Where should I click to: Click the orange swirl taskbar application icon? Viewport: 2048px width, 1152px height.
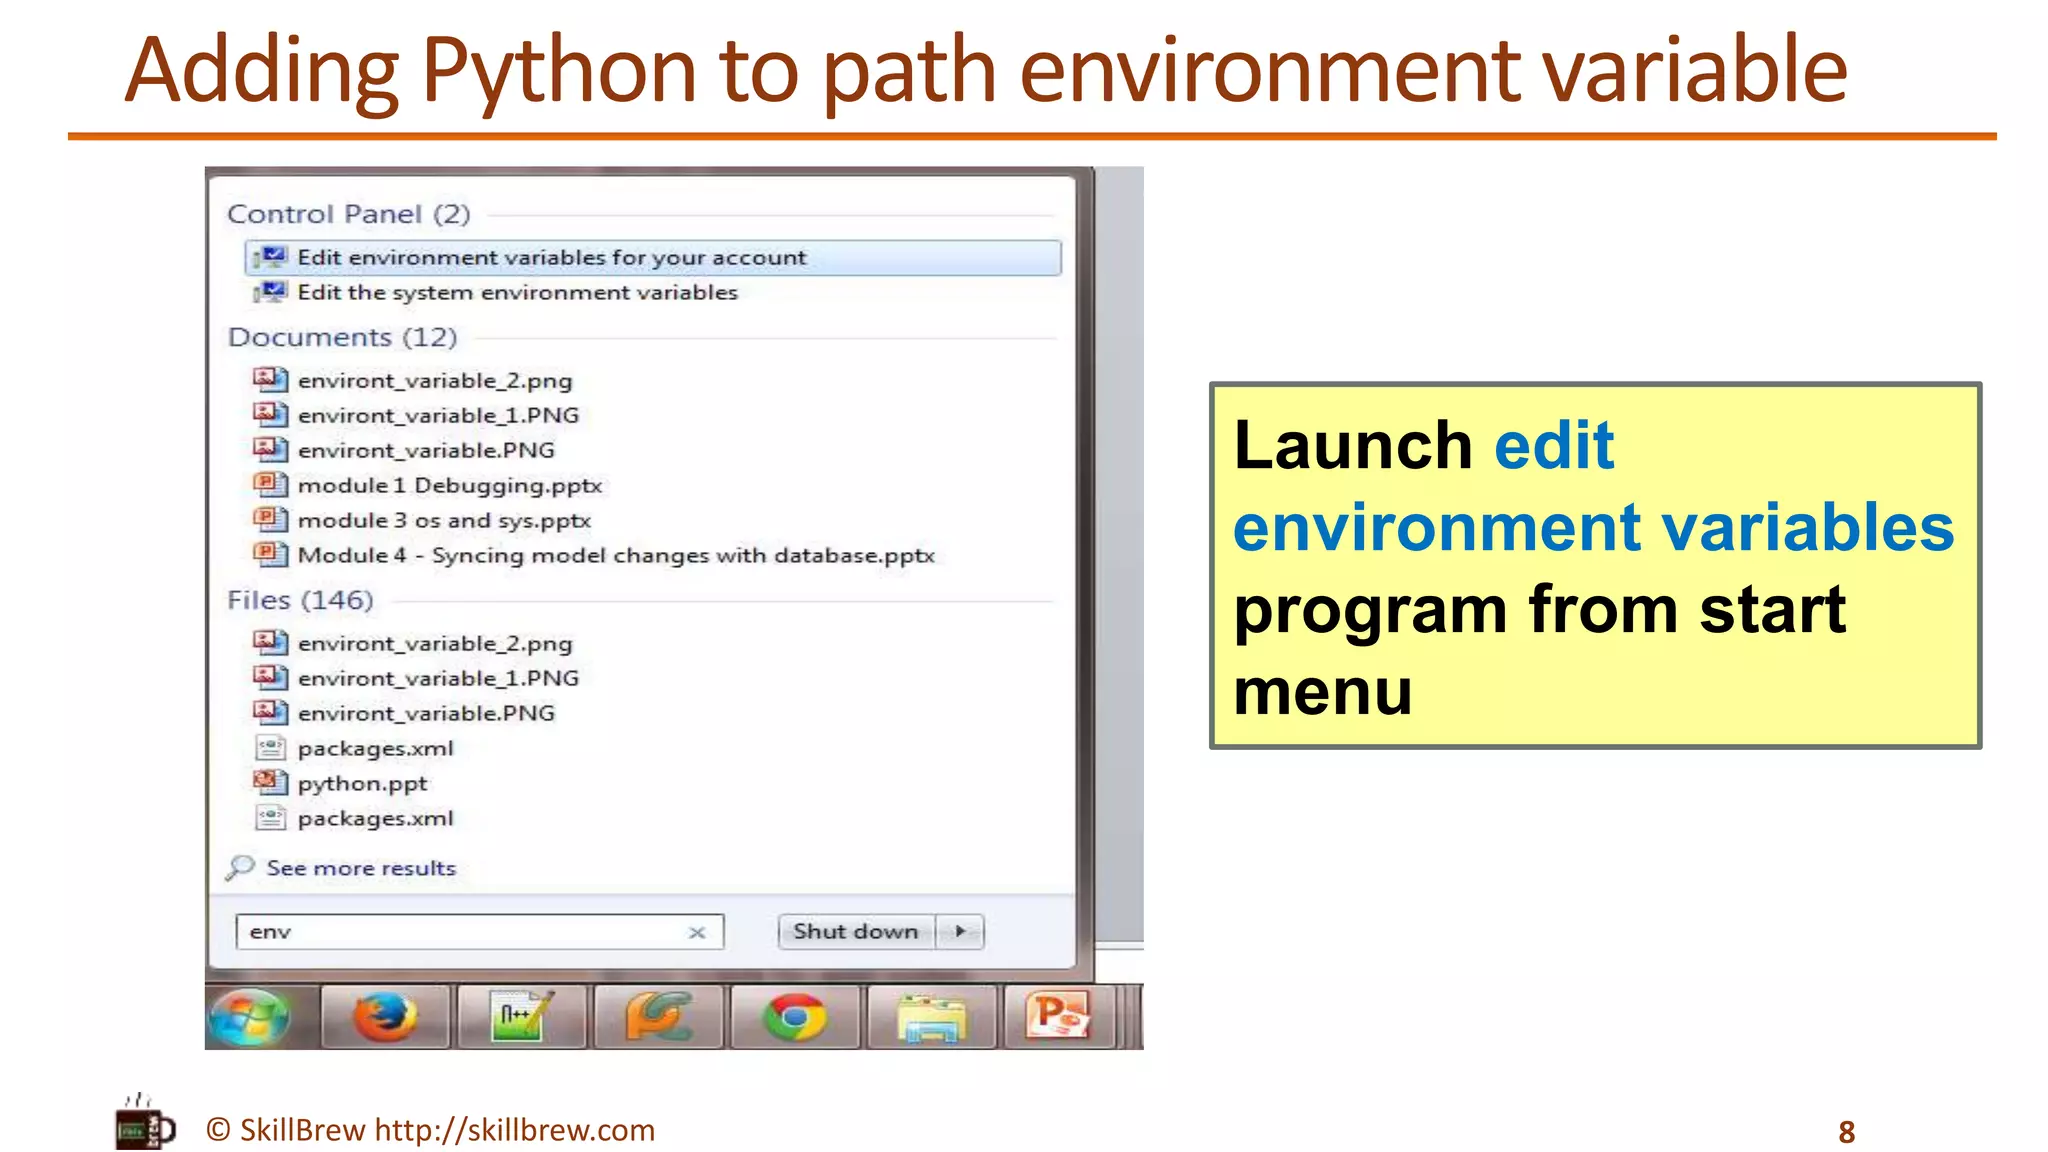click(658, 1018)
